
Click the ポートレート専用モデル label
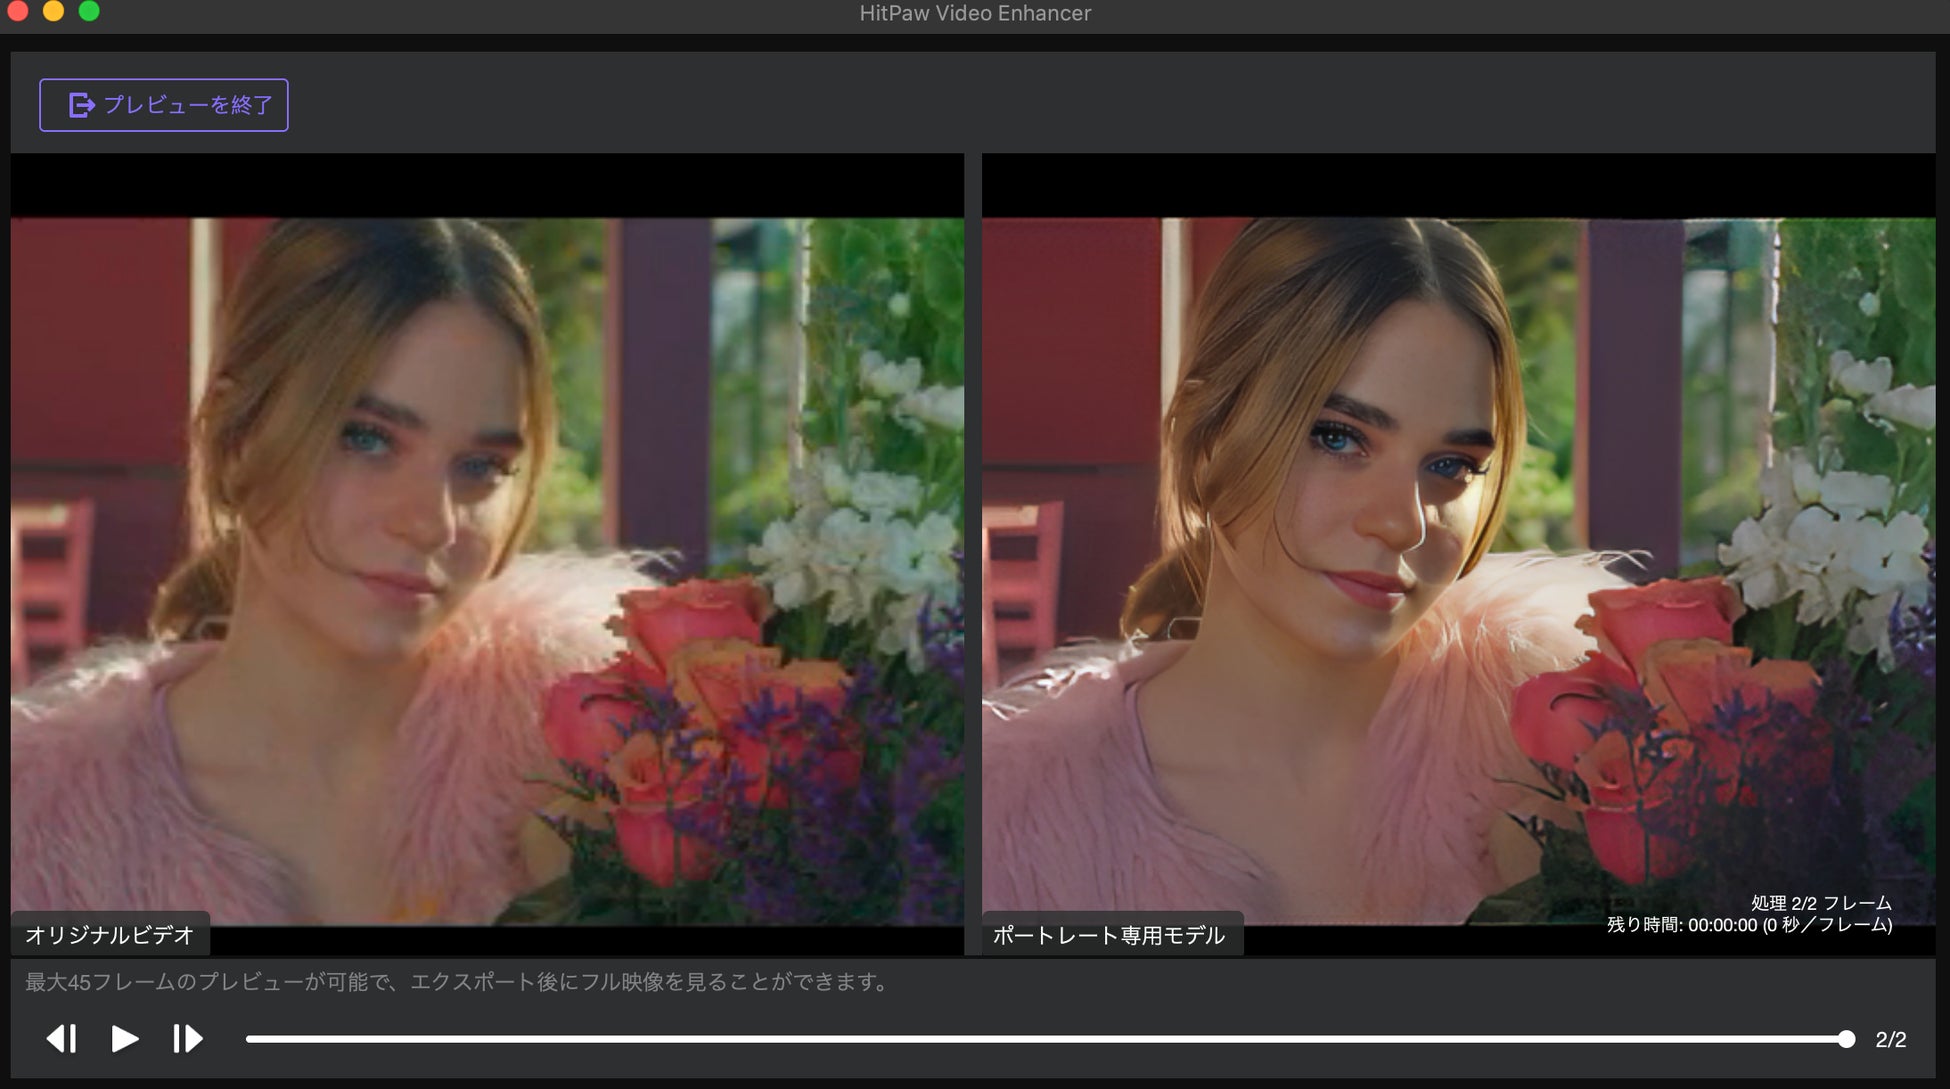pyautogui.click(x=1109, y=935)
